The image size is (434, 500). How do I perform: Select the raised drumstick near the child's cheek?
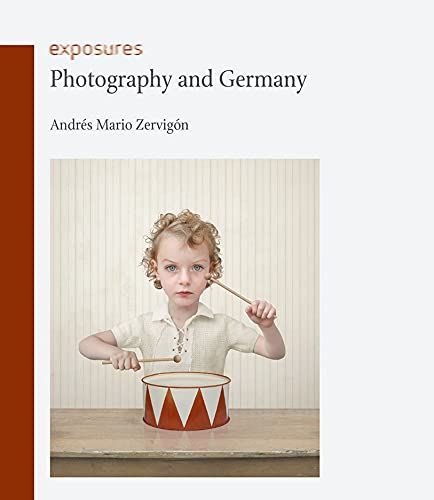click(231, 290)
